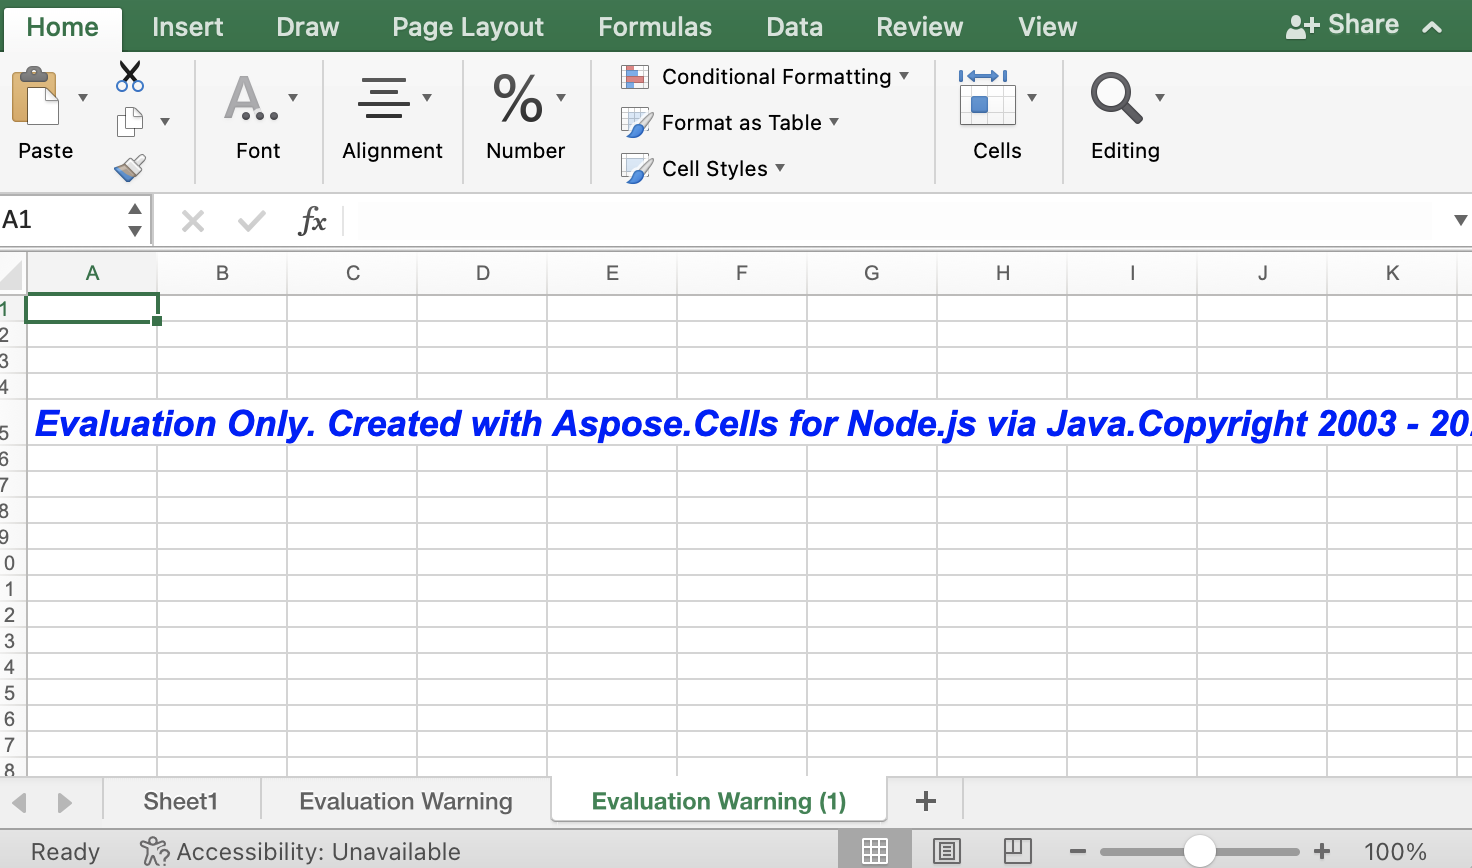The height and width of the screenshot is (868, 1472).
Task: Switch to Page Layout view icon
Action: (946, 850)
